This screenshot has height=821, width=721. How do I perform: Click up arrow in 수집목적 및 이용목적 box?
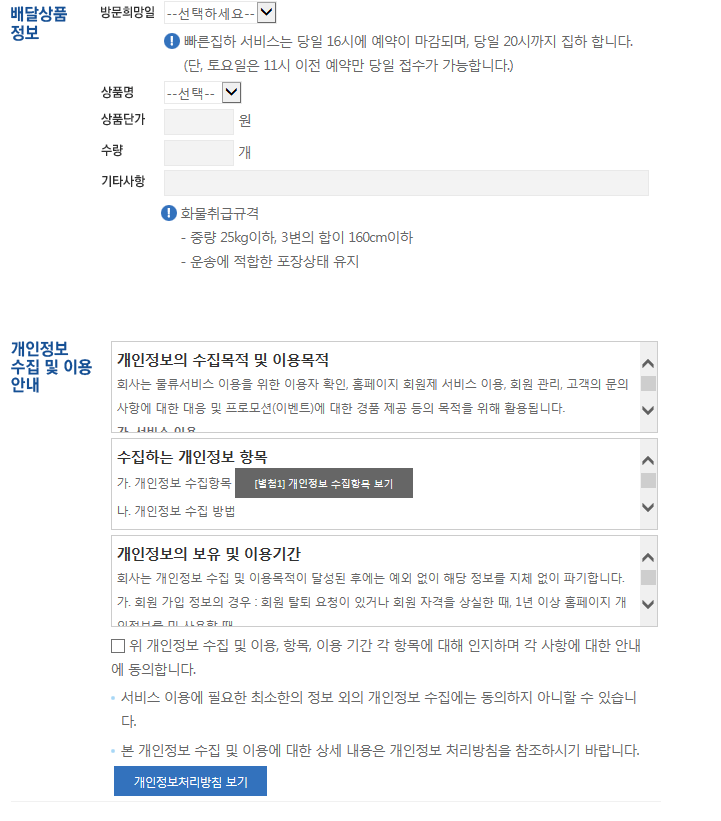coord(648,363)
